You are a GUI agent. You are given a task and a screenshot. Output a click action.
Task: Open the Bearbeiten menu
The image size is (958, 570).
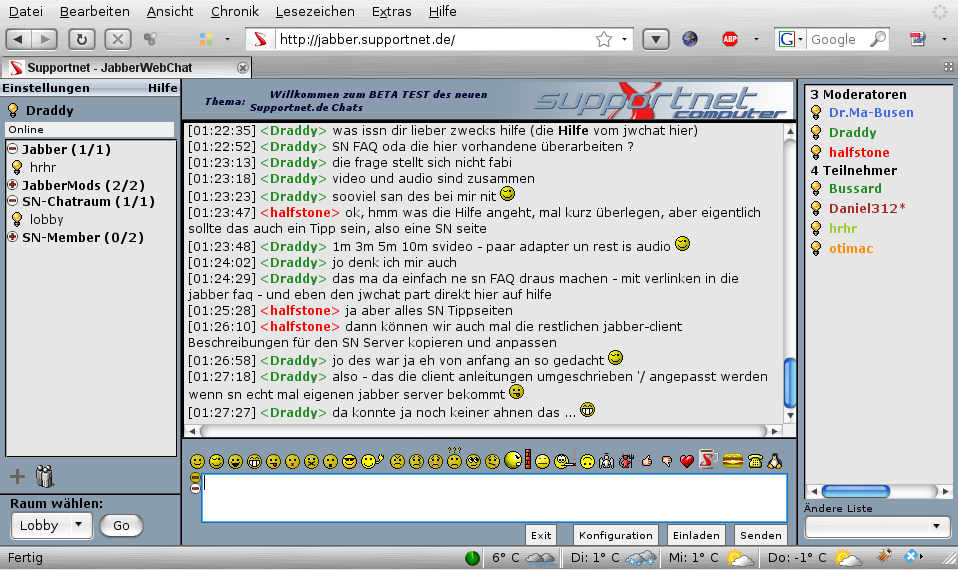tap(95, 12)
